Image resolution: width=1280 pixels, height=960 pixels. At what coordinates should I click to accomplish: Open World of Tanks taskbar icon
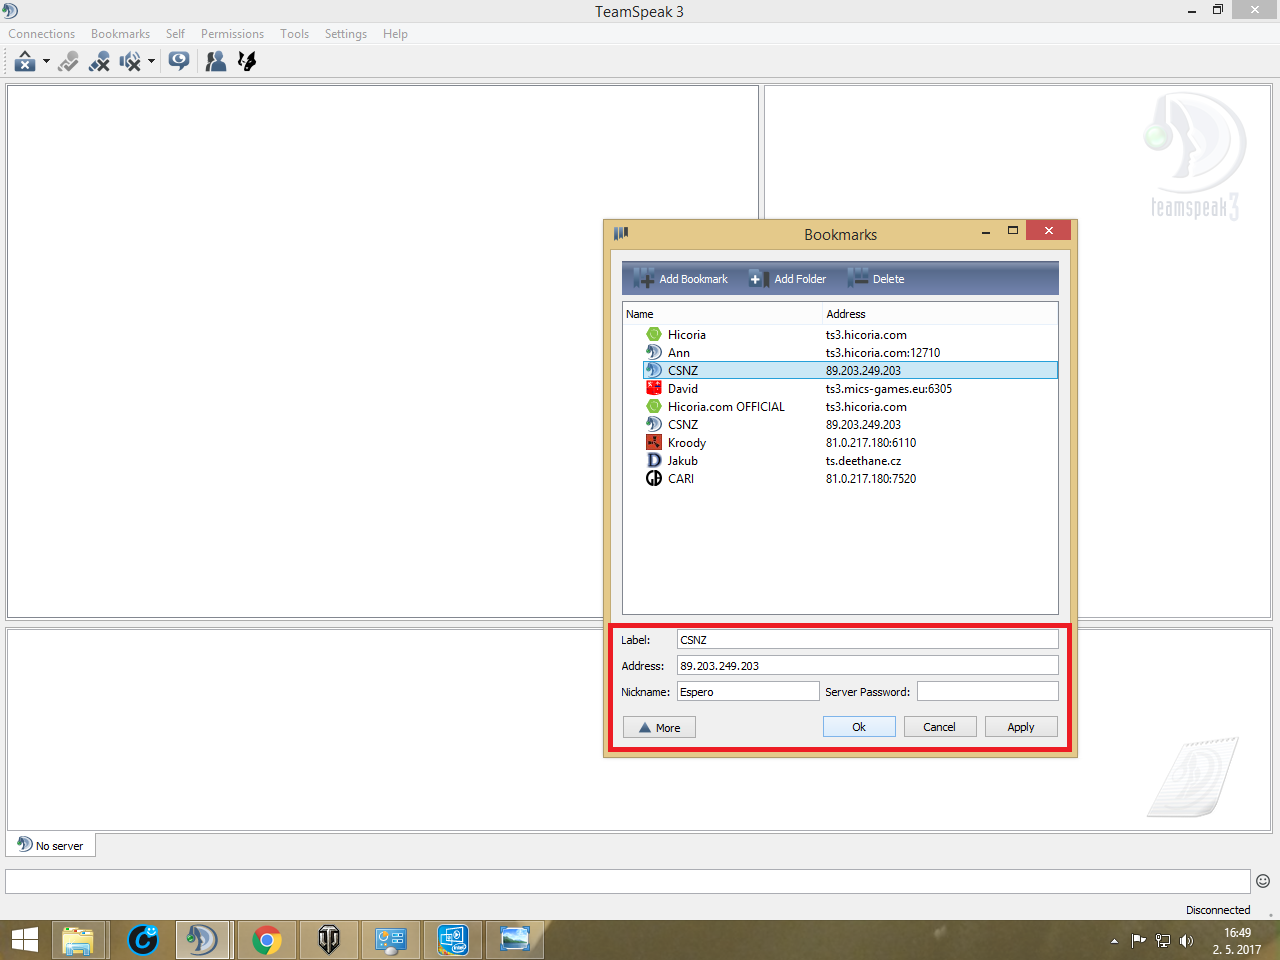click(x=329, y=940)
